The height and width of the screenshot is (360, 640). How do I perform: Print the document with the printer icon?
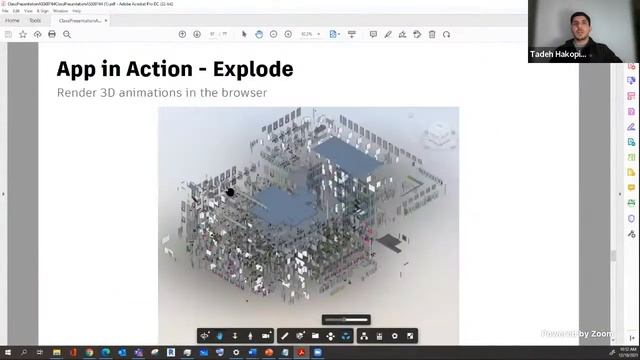(x=52, y=35)
